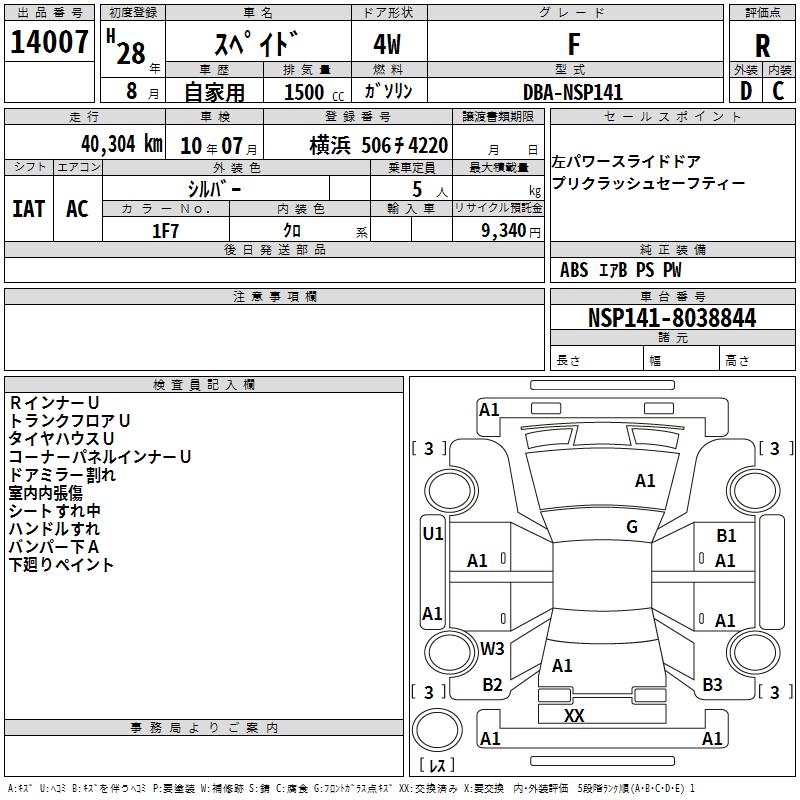The image size is (800, 800).
Task: Click the model code DBA-NSP141
Action: tap(573, 92)
